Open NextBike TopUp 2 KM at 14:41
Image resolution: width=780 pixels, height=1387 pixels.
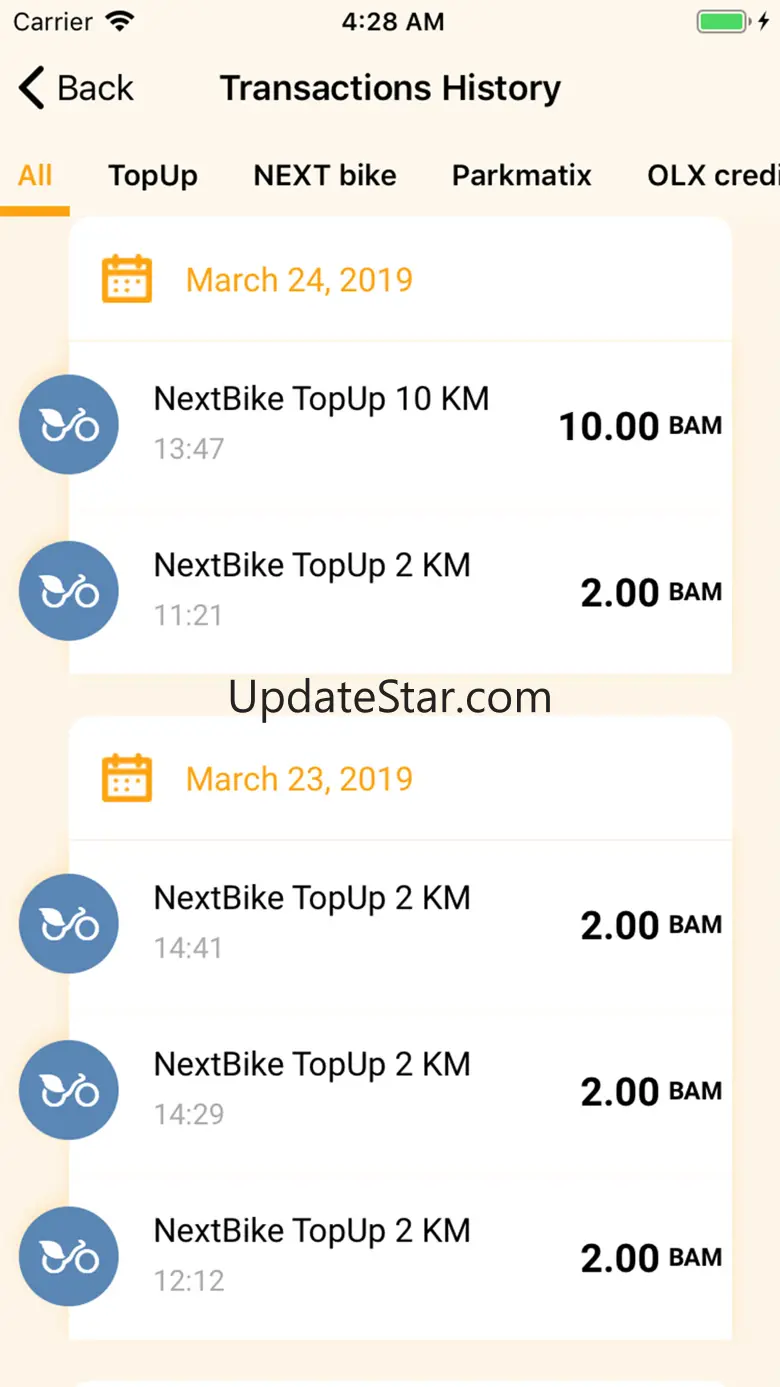click(400, 924)
